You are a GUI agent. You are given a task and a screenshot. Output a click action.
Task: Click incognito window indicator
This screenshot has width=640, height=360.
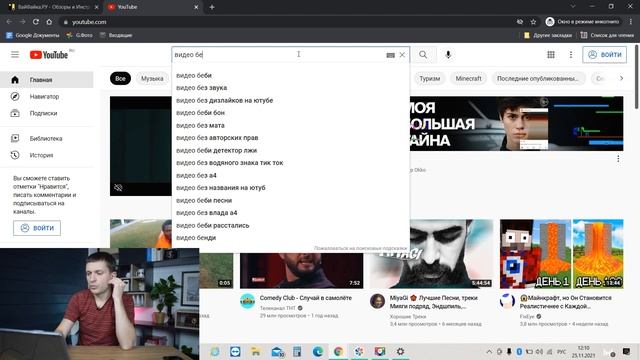tap(582, 22)
